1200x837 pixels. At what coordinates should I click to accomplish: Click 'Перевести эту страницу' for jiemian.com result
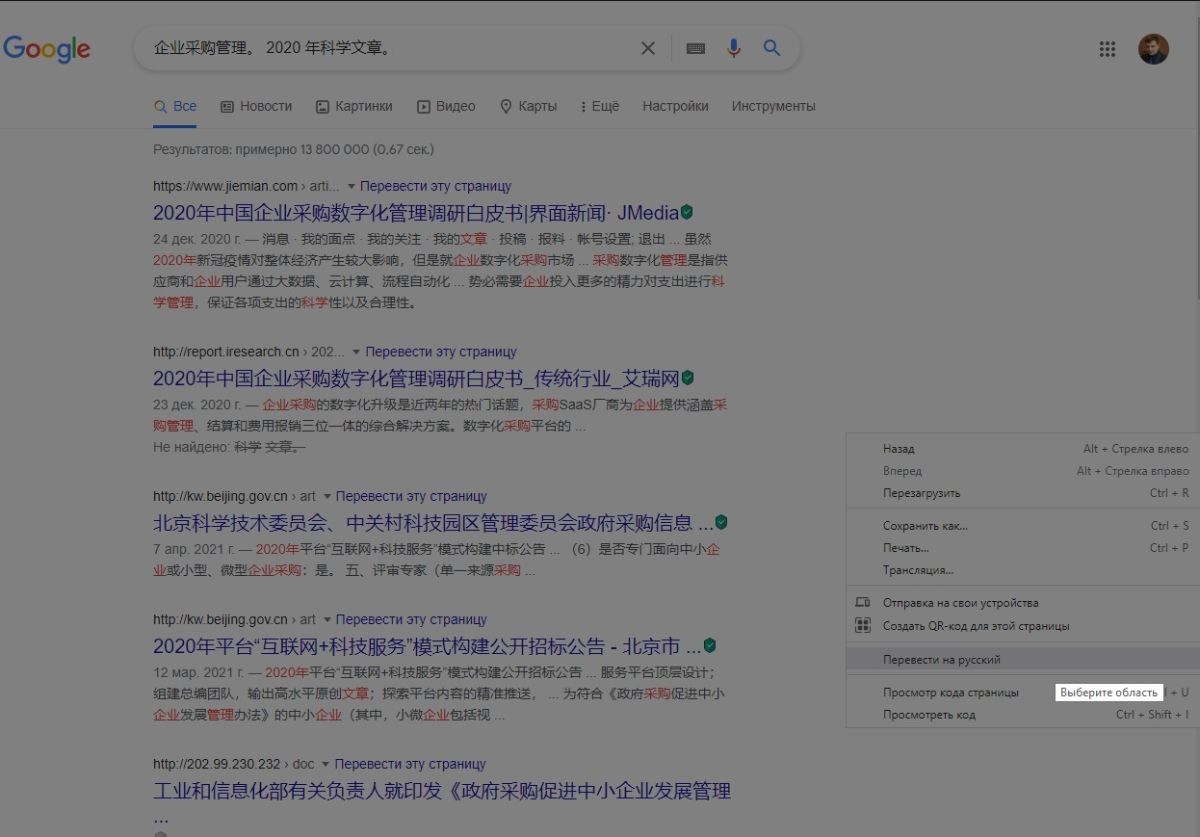tap(436, 186)
